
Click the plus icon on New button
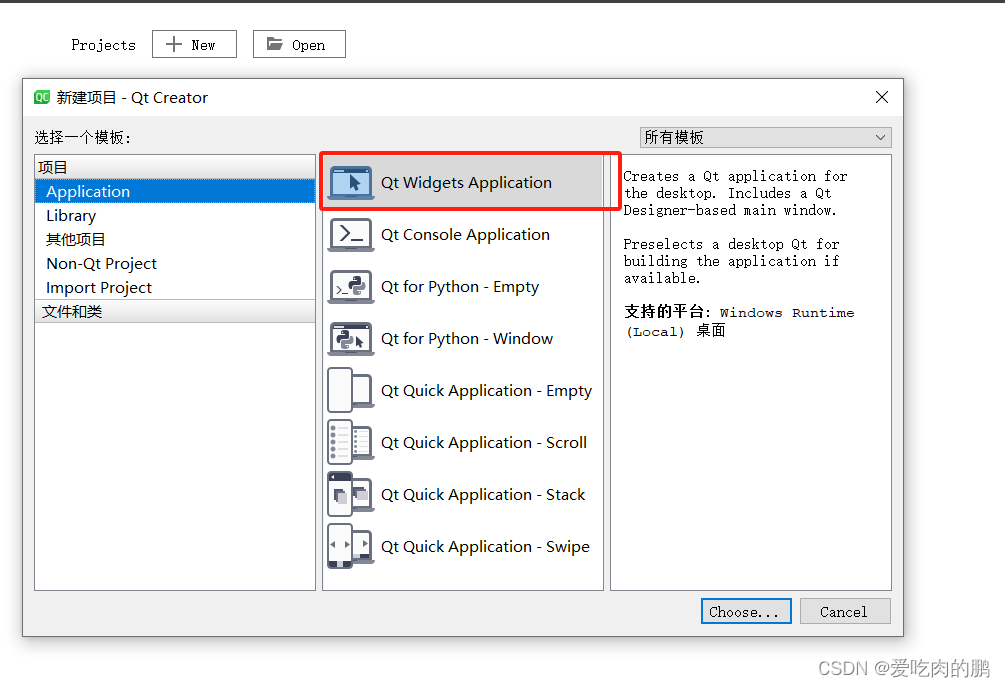point(174,44)
